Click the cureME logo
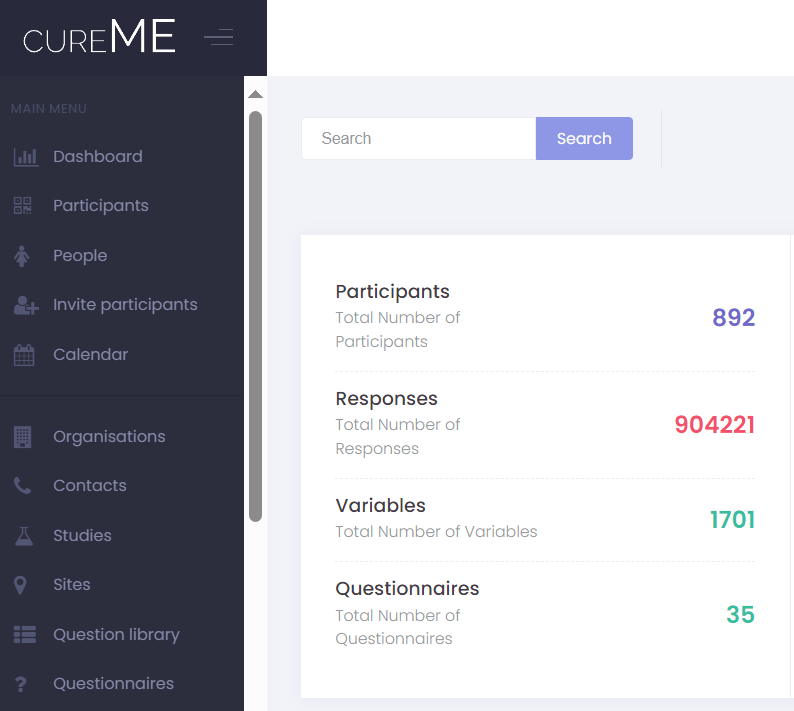The image size is (794, 711). pyautogui.click(x=99, y=37)
